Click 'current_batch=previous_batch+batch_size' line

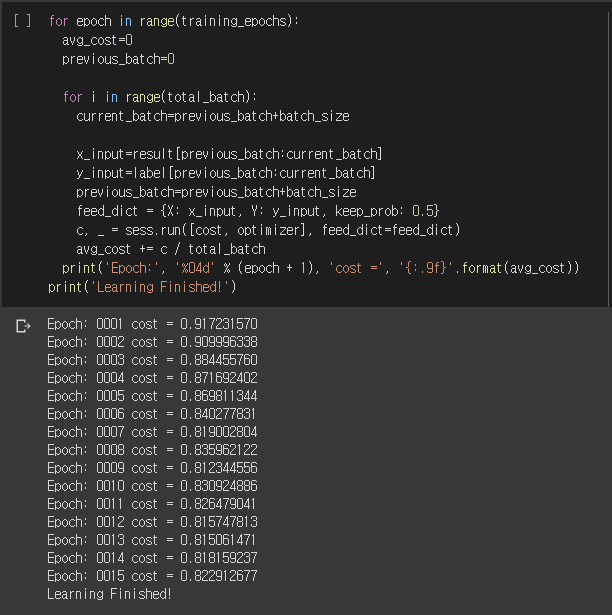tap(213, 116)
